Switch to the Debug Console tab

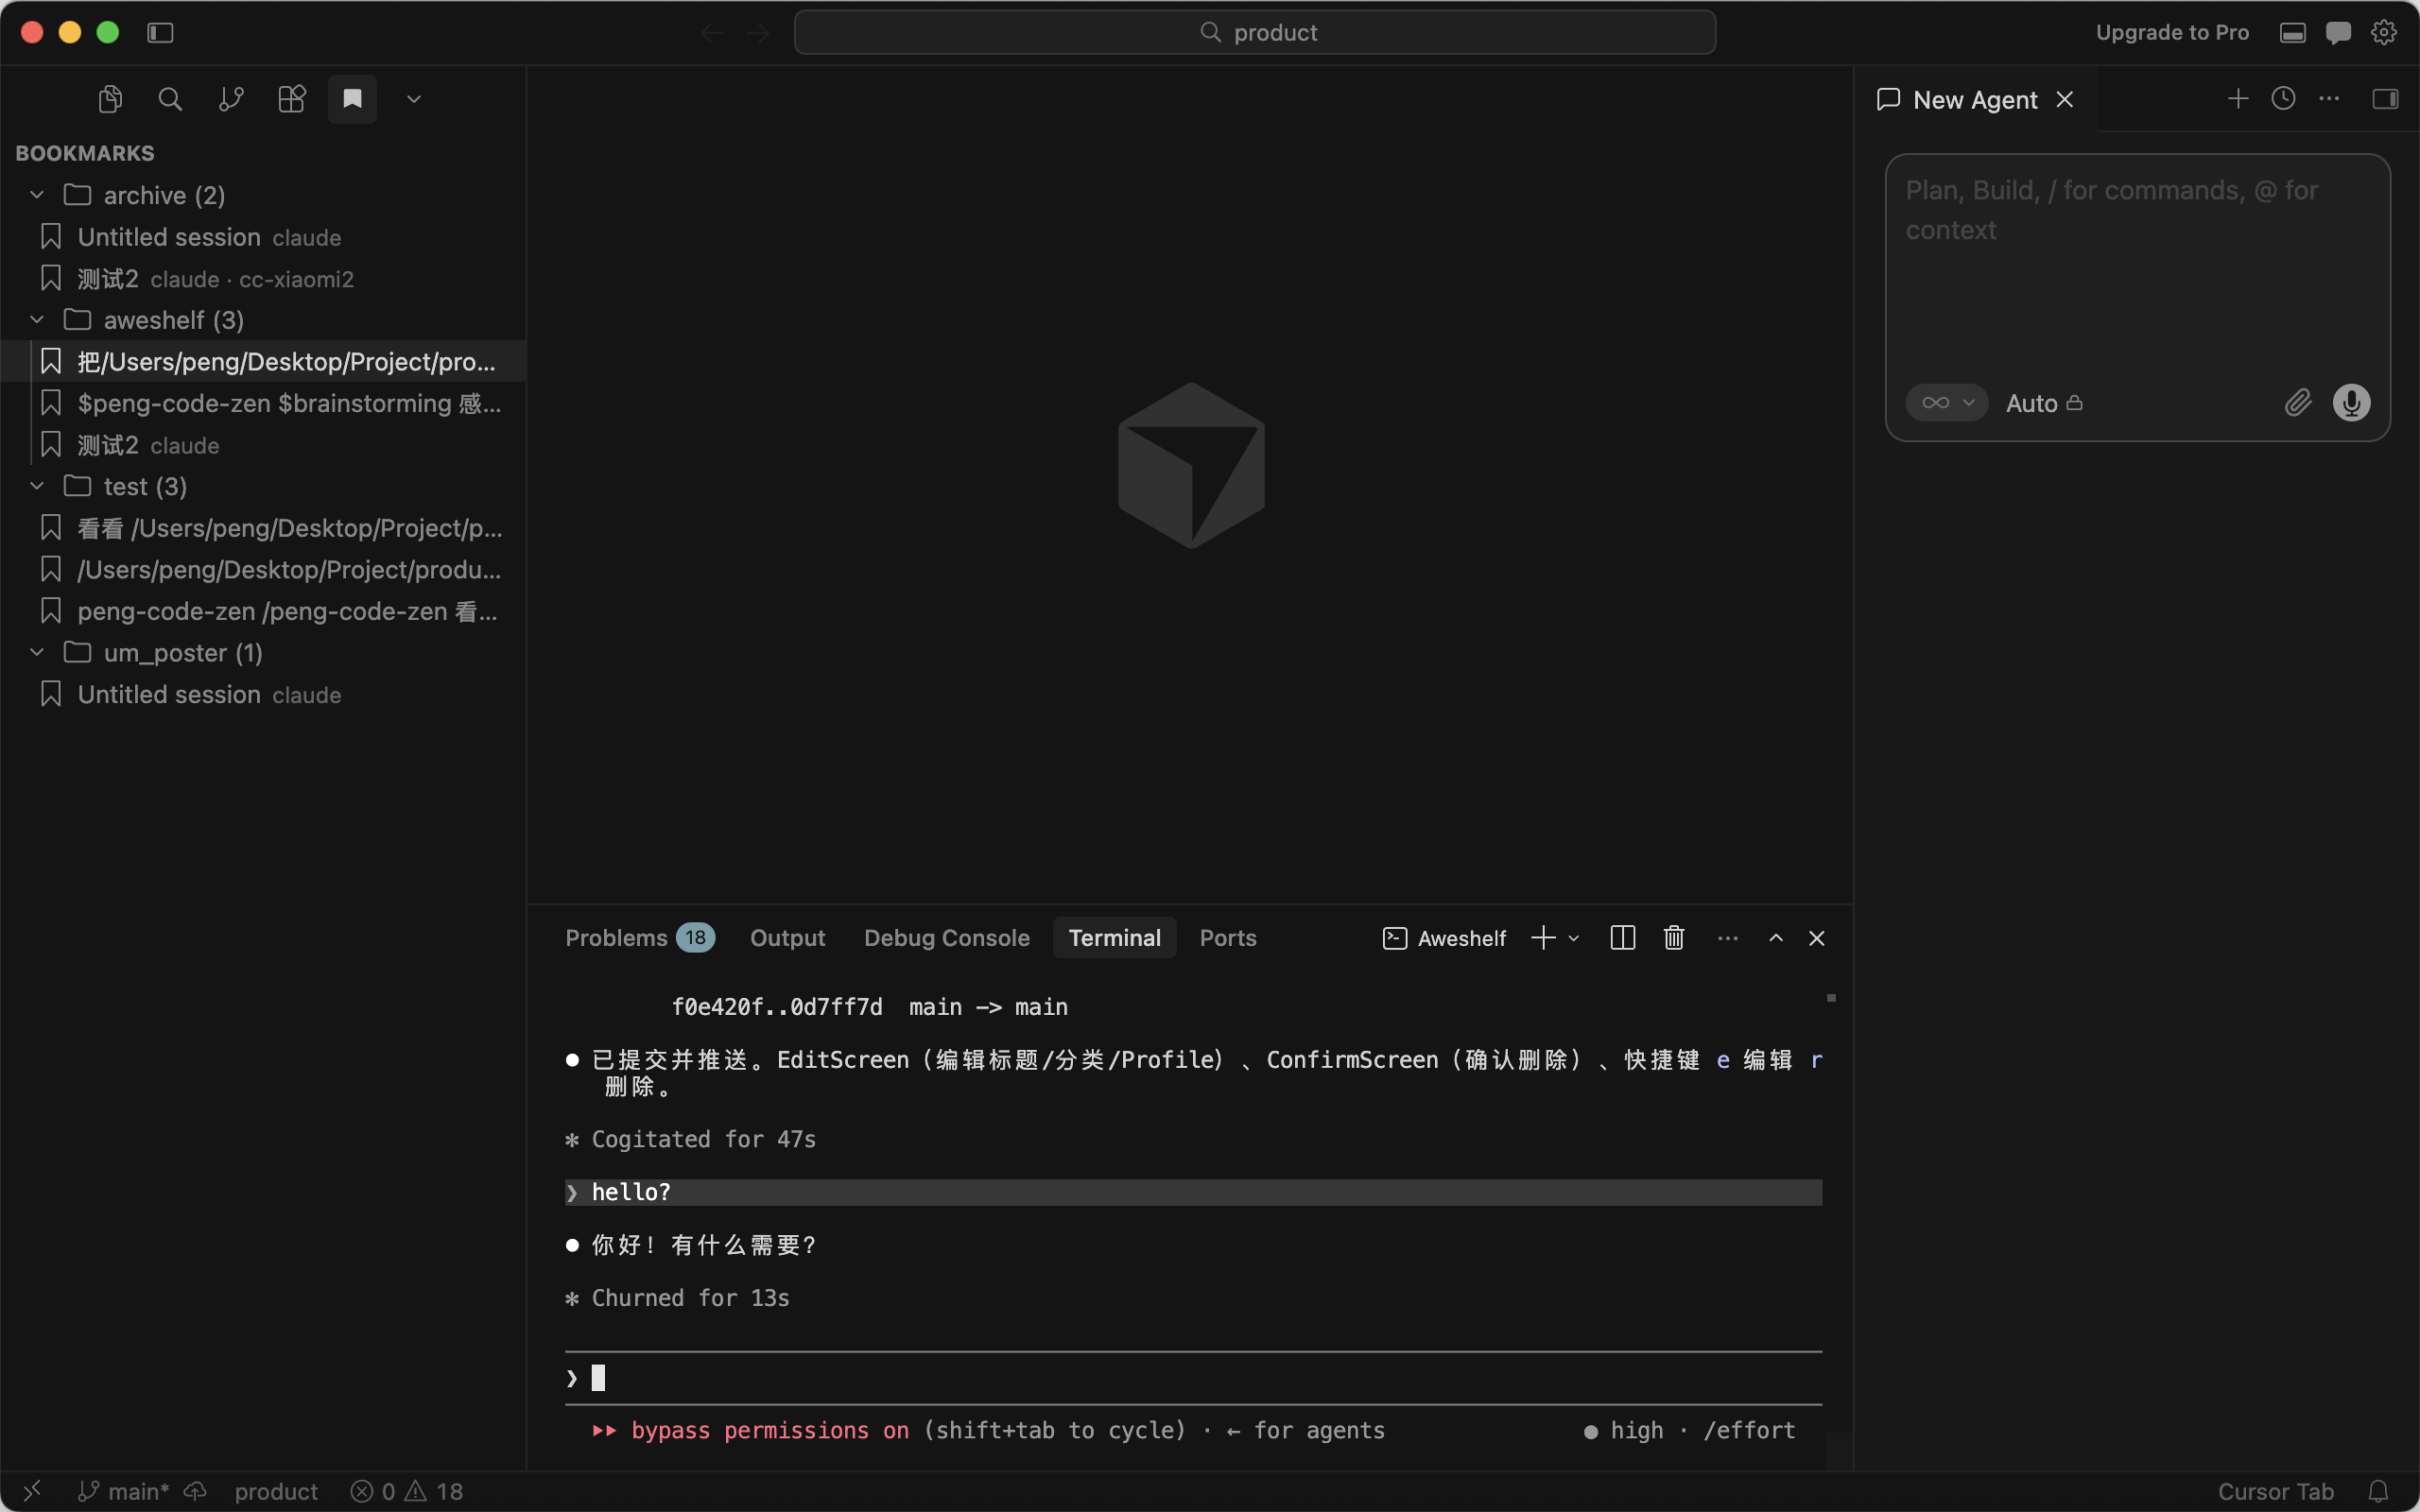tap(947, 938)
